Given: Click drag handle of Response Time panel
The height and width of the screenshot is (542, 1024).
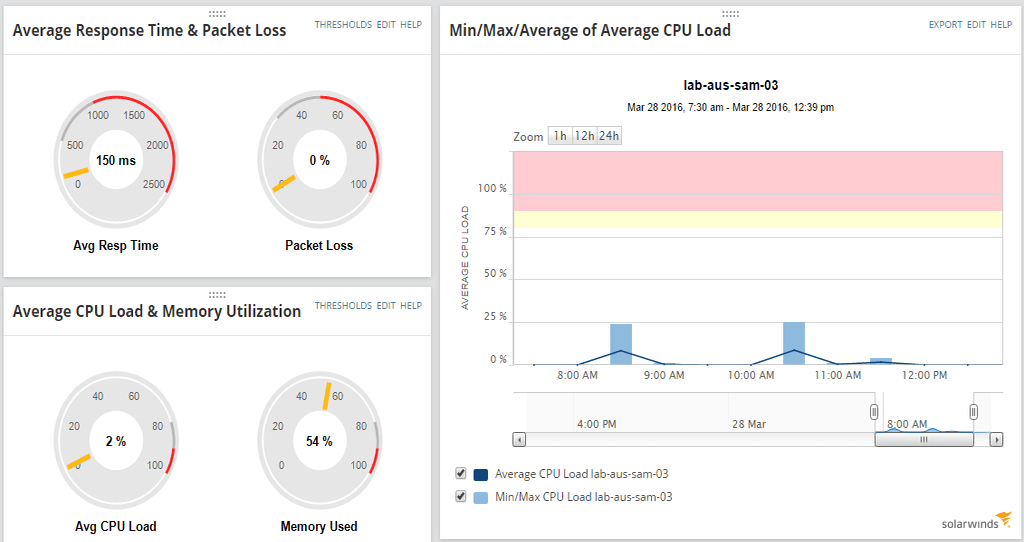Looking at the screenshot, I should [217, 13].
